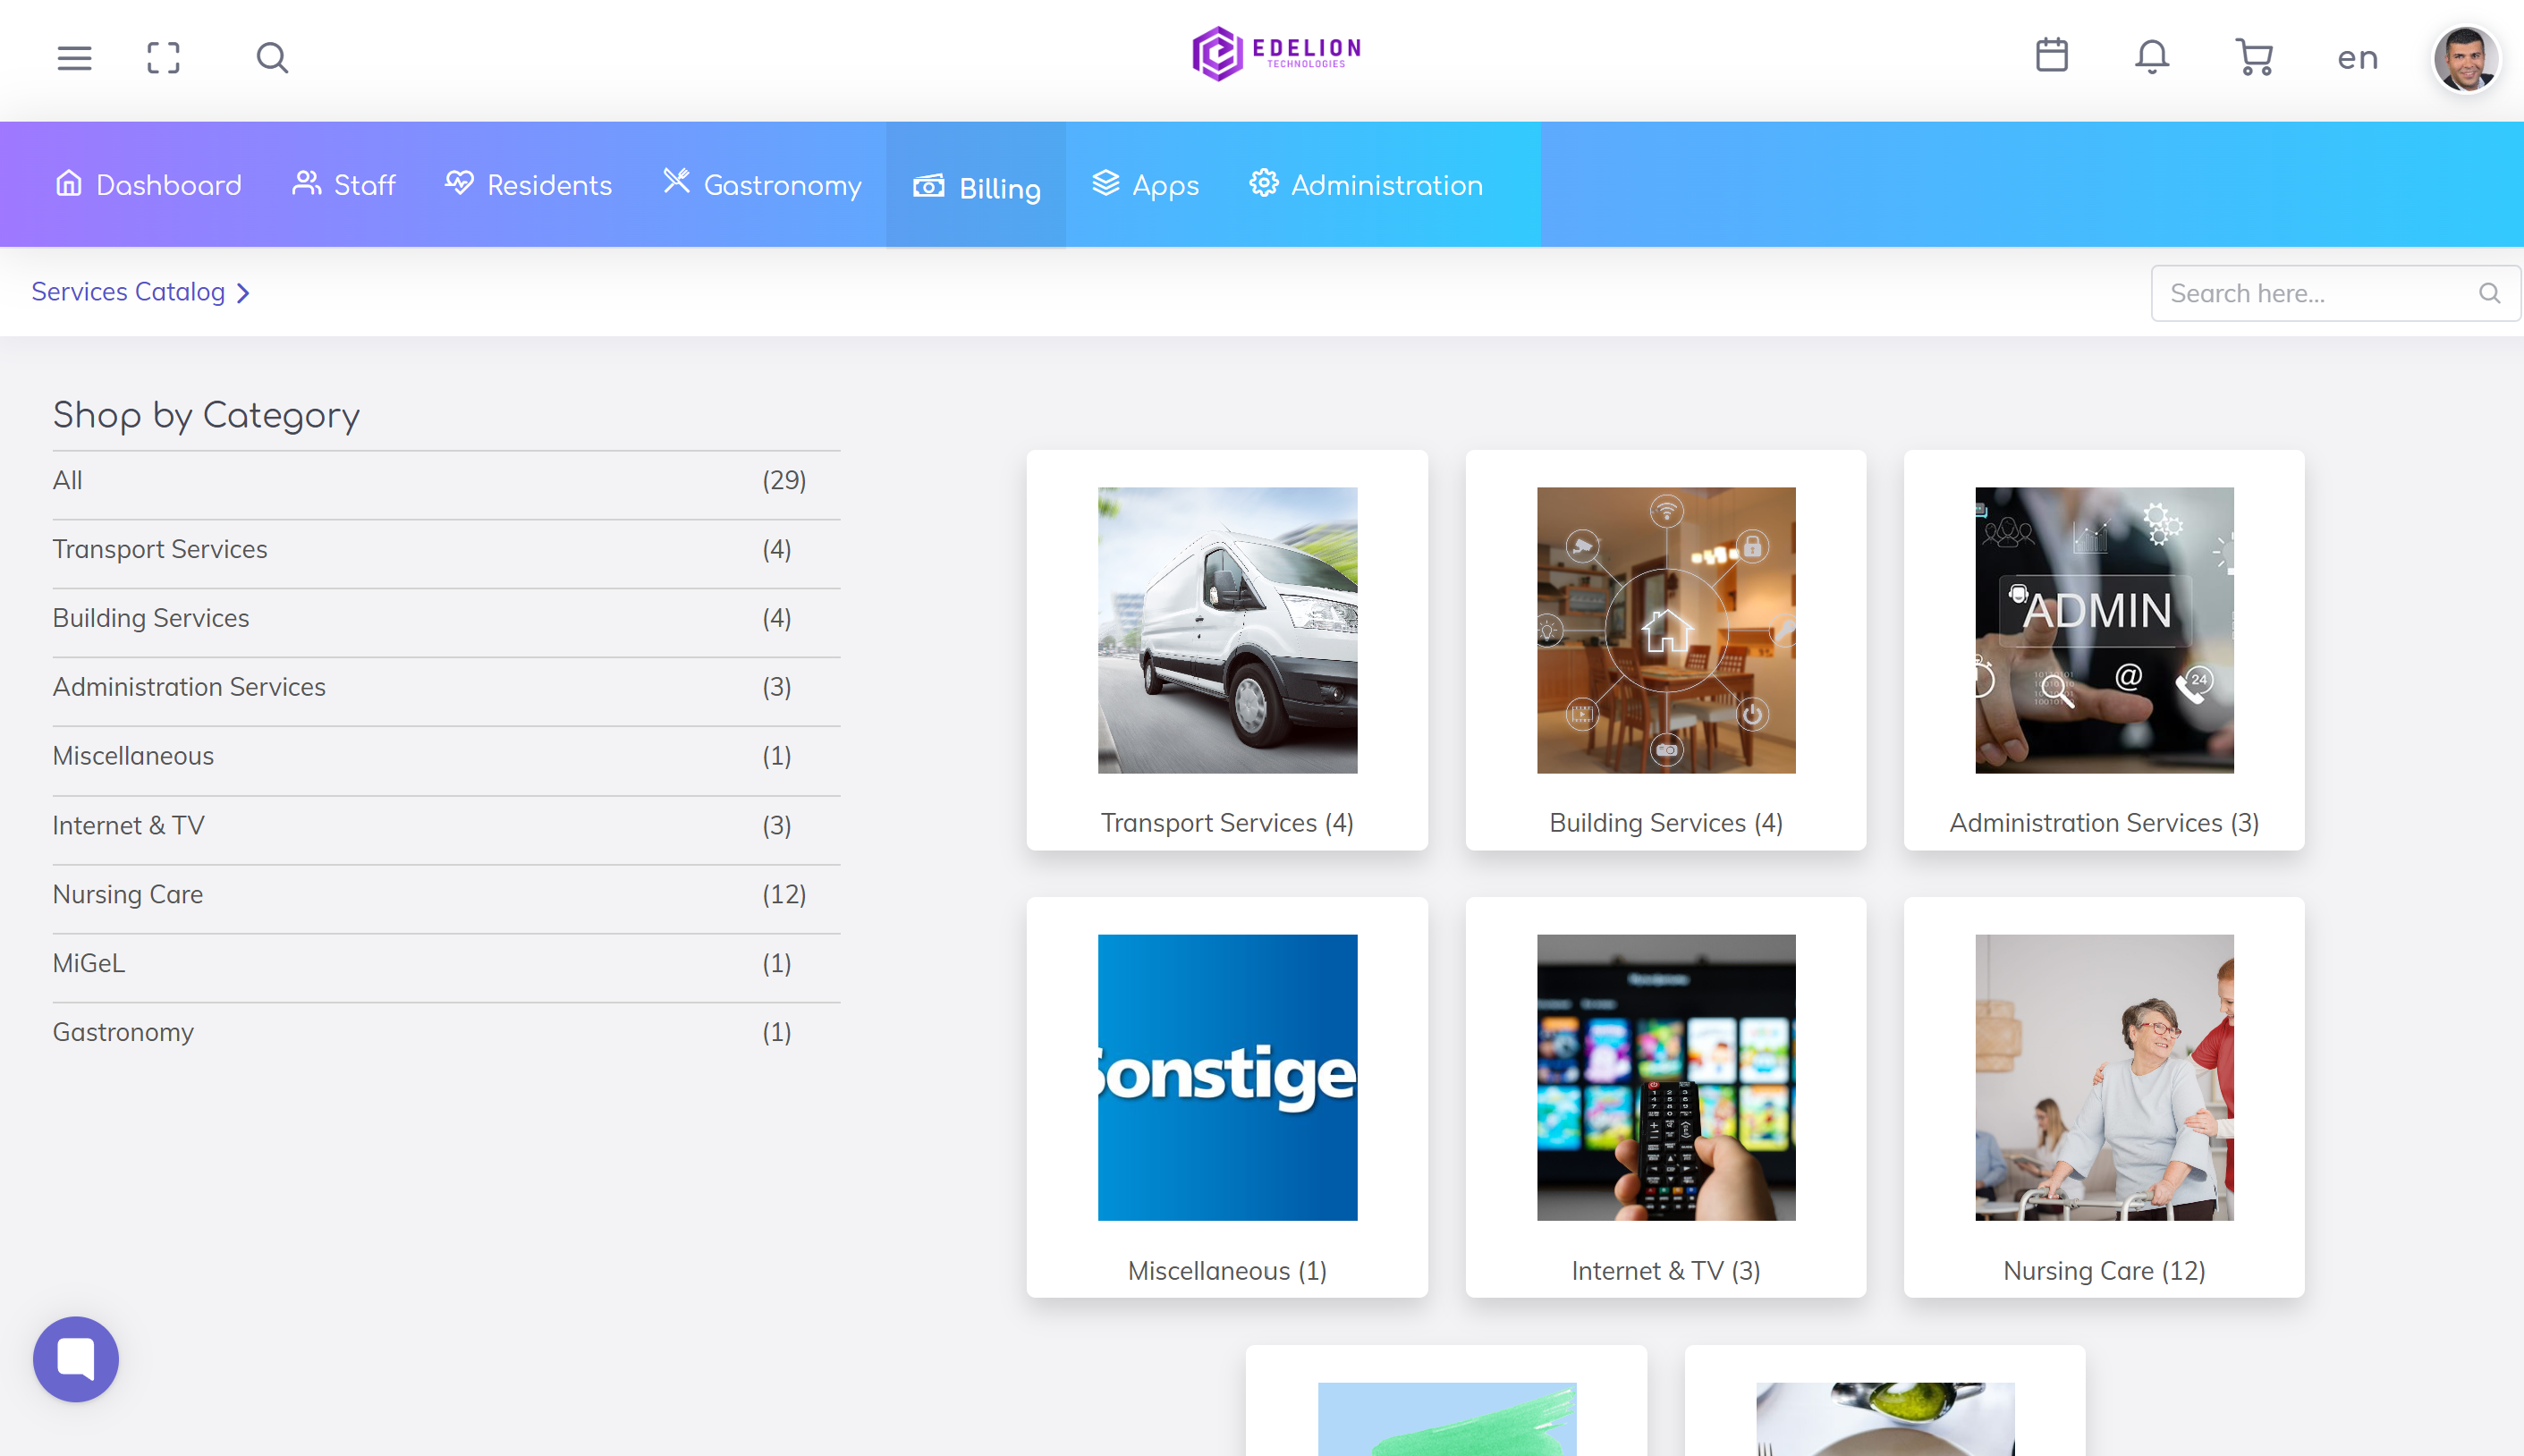Image resolution: width=2524 pixels, height=1456 pixels.
Task: Open the user profile avatar
Action: 2465,59
